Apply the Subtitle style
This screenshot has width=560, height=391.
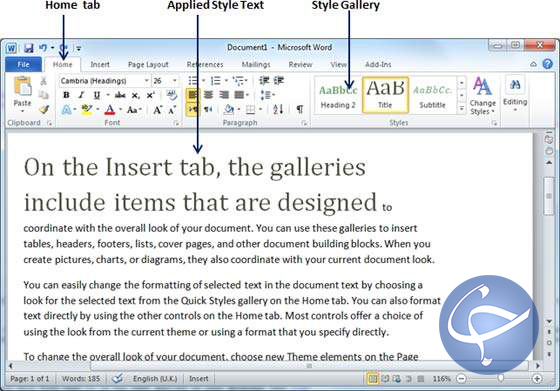pyautogui.click(x=432, y=96)
